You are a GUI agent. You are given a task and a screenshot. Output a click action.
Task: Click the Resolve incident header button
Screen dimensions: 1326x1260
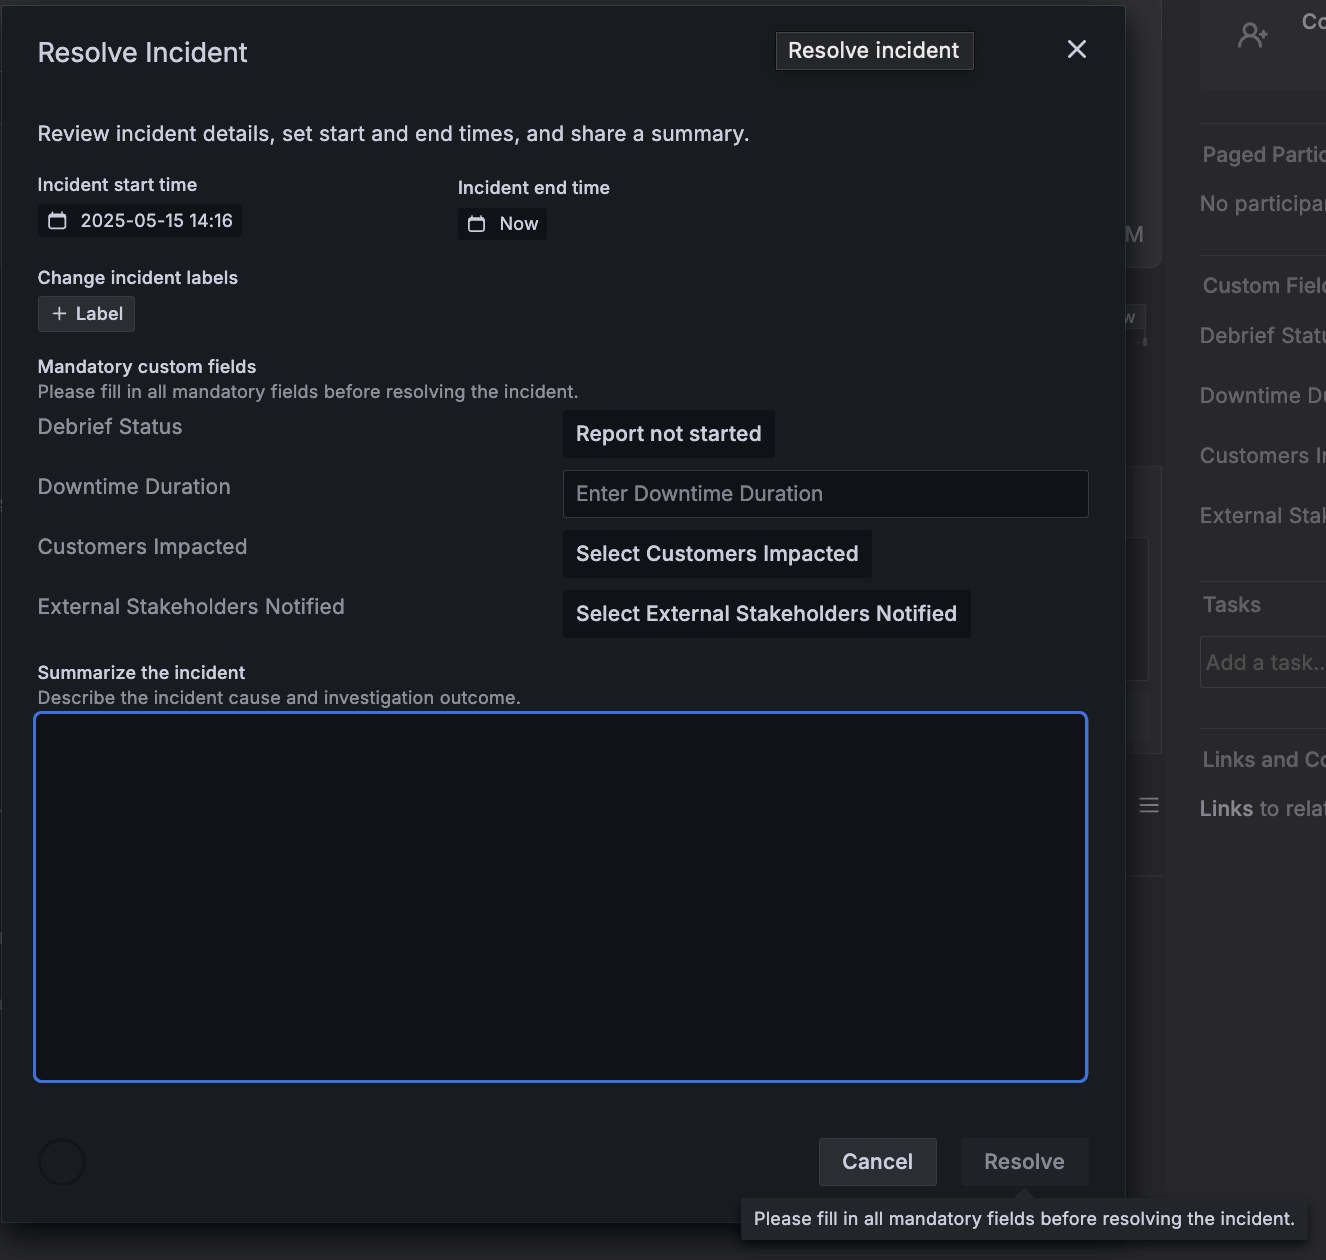pos(873,50)
